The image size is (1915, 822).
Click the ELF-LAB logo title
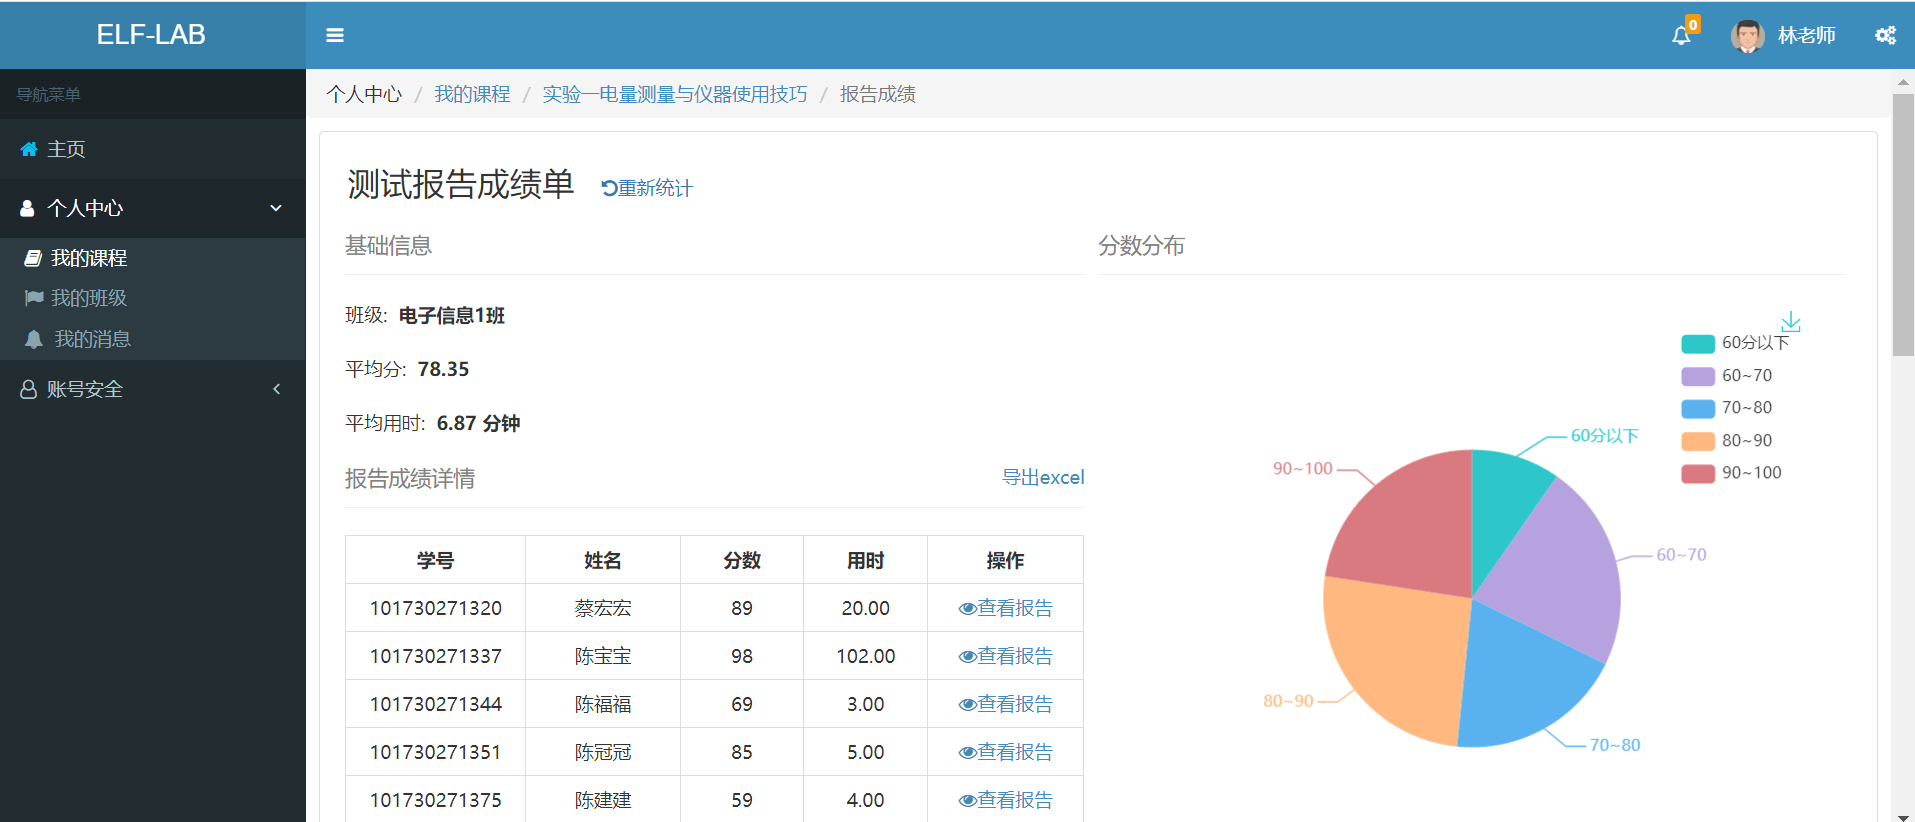[x=151, y=35]
